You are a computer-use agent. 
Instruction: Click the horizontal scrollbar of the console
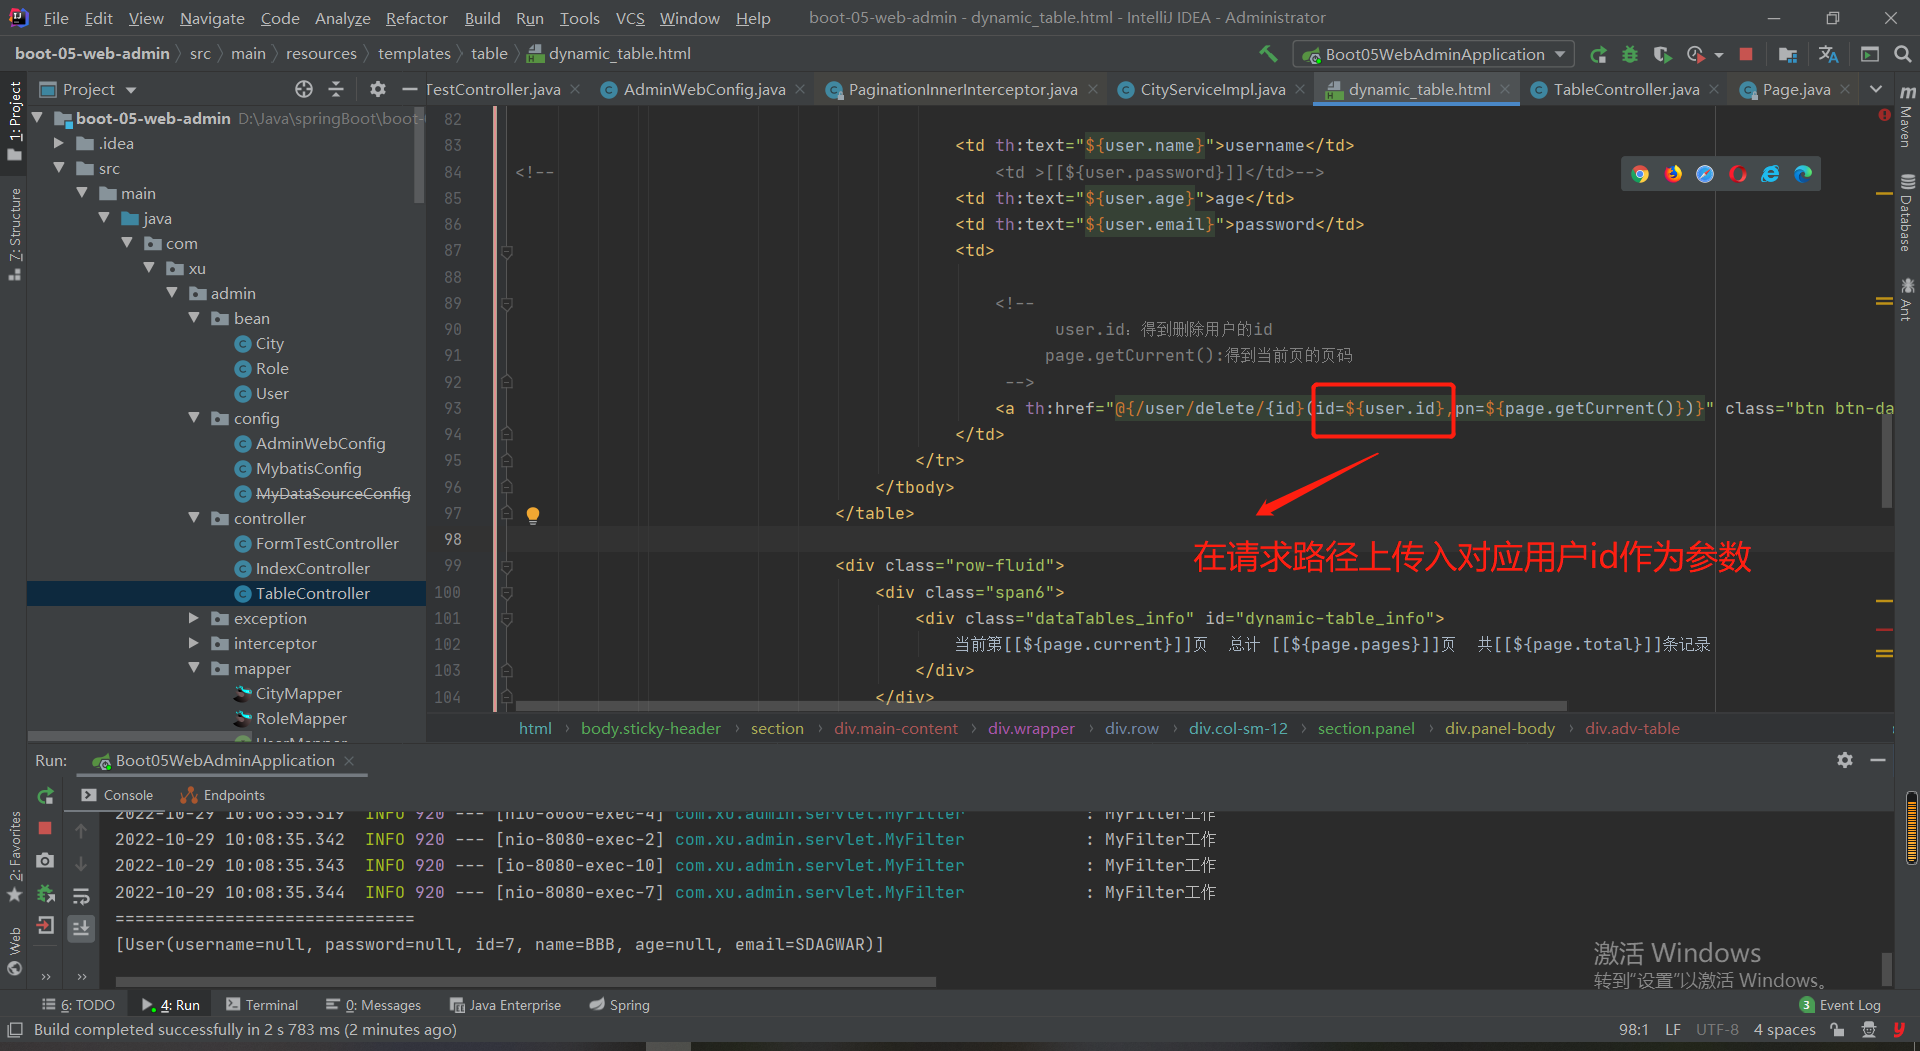pos(525,982)
